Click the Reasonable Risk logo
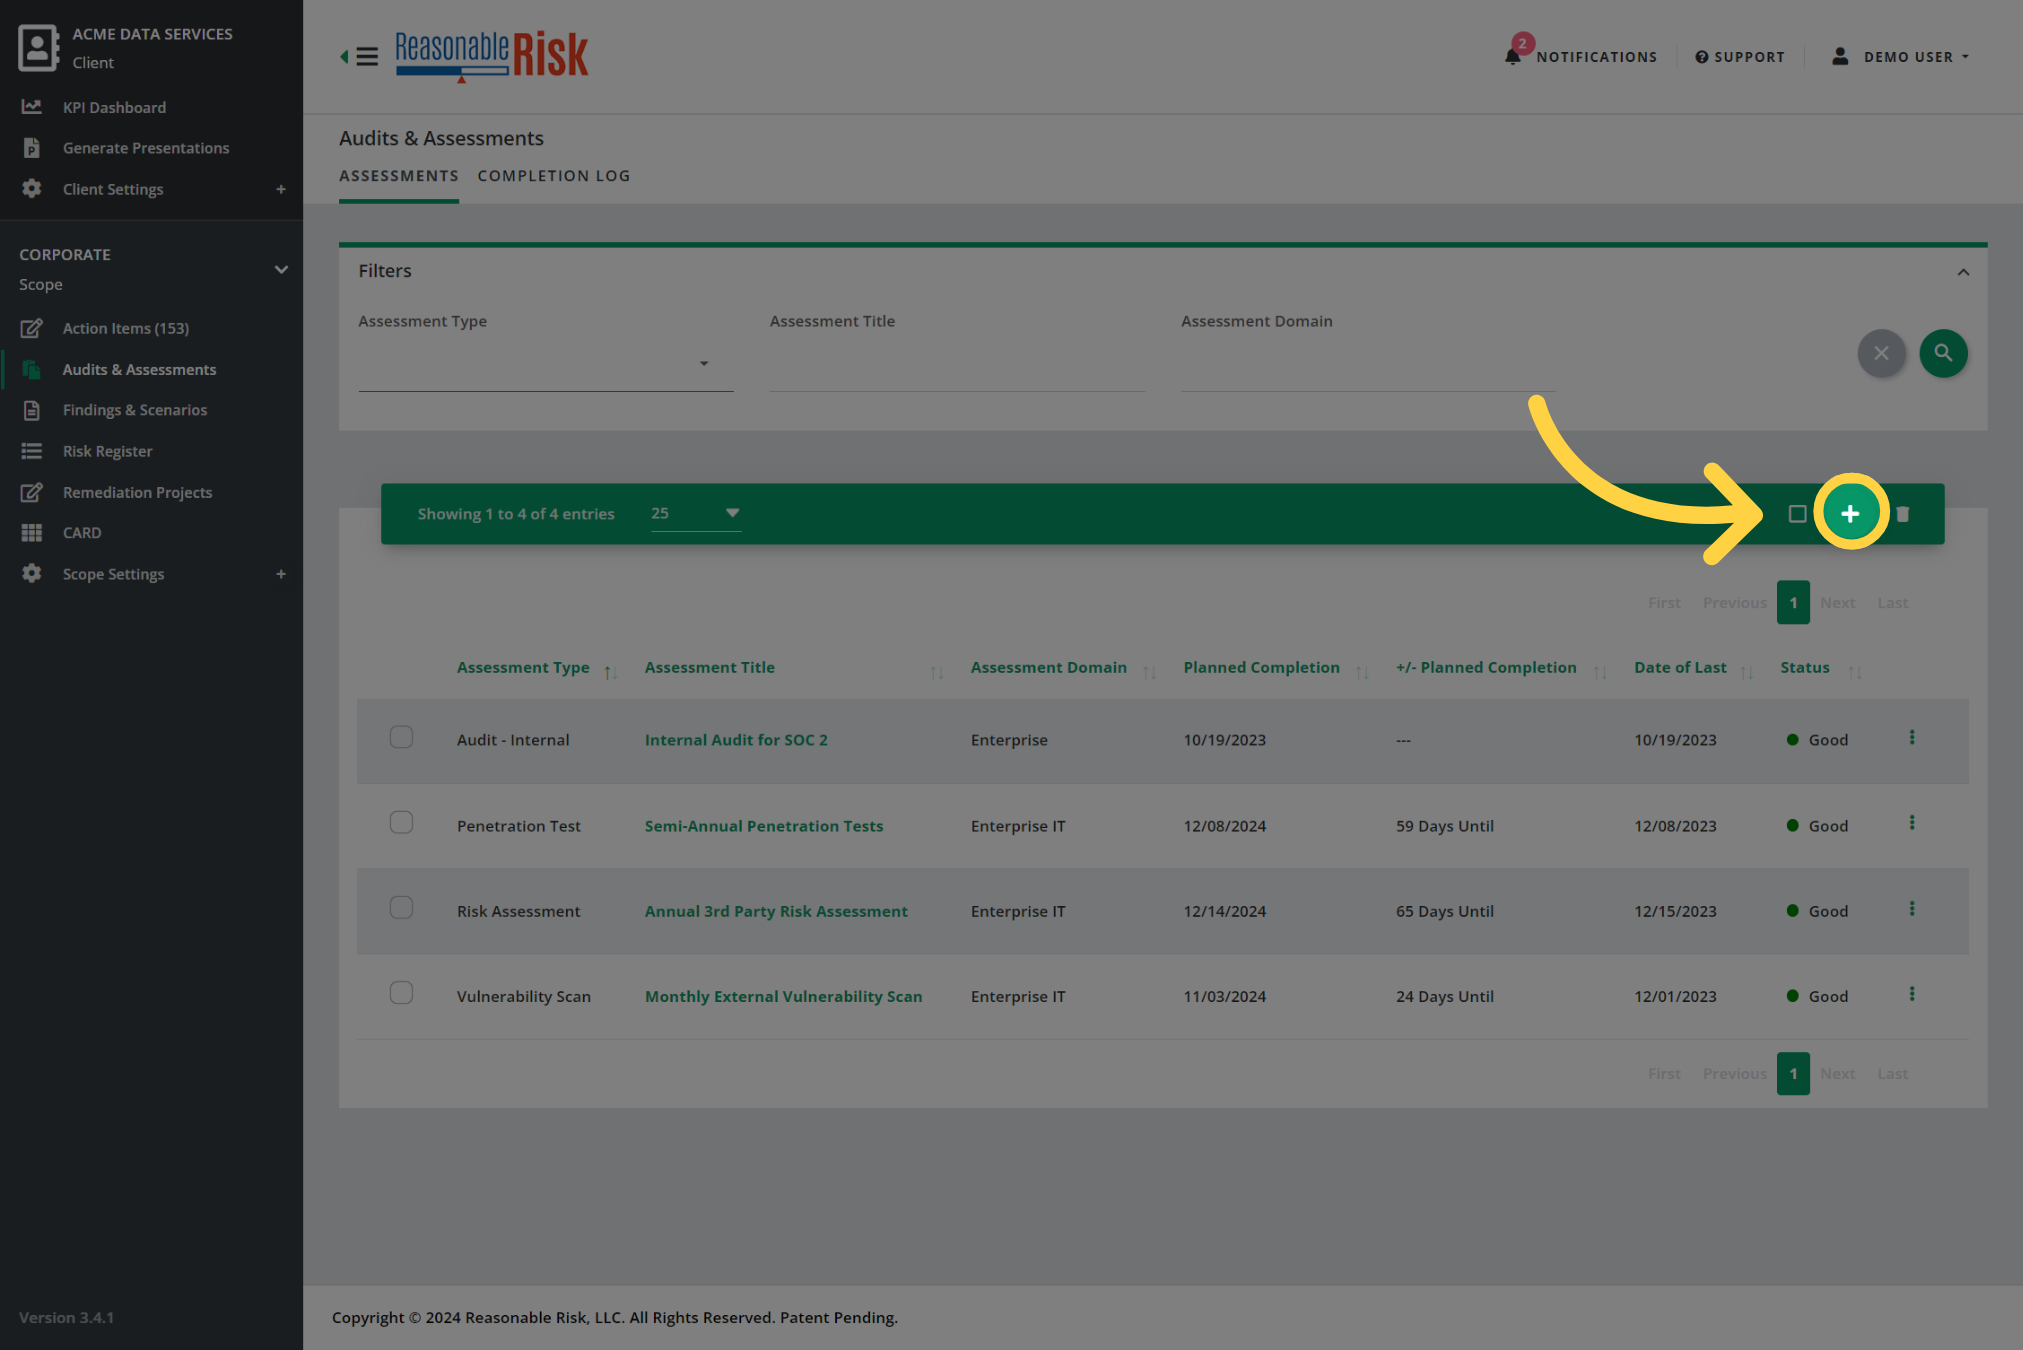 click(491, 55)
